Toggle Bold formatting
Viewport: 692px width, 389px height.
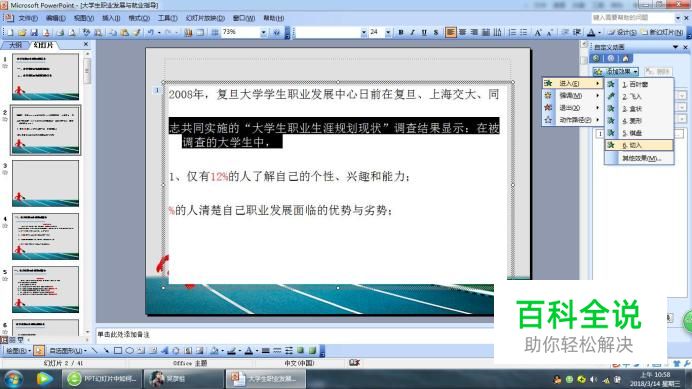[401, 32]
